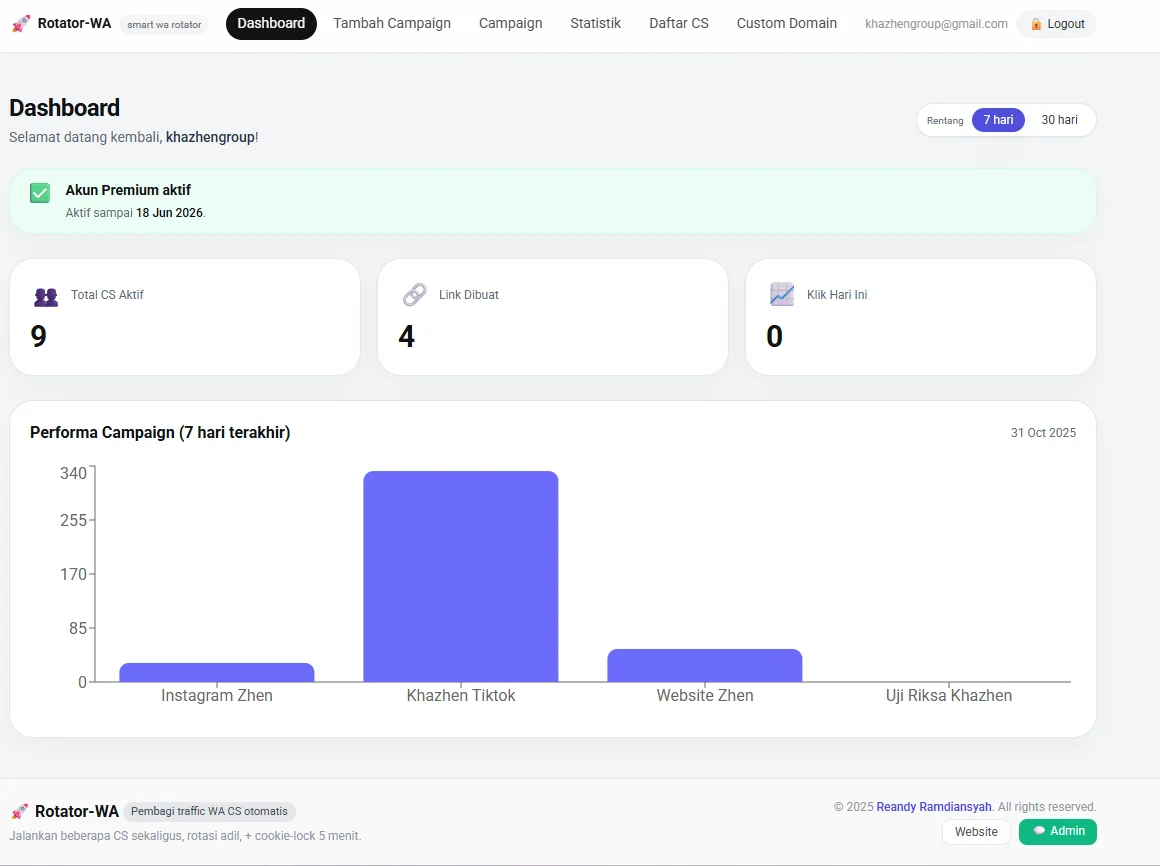Click the Rotator-WA rocket logo icon
Image resolution: width=1160 pixels, height=866 pixels.
coord(19,23)
